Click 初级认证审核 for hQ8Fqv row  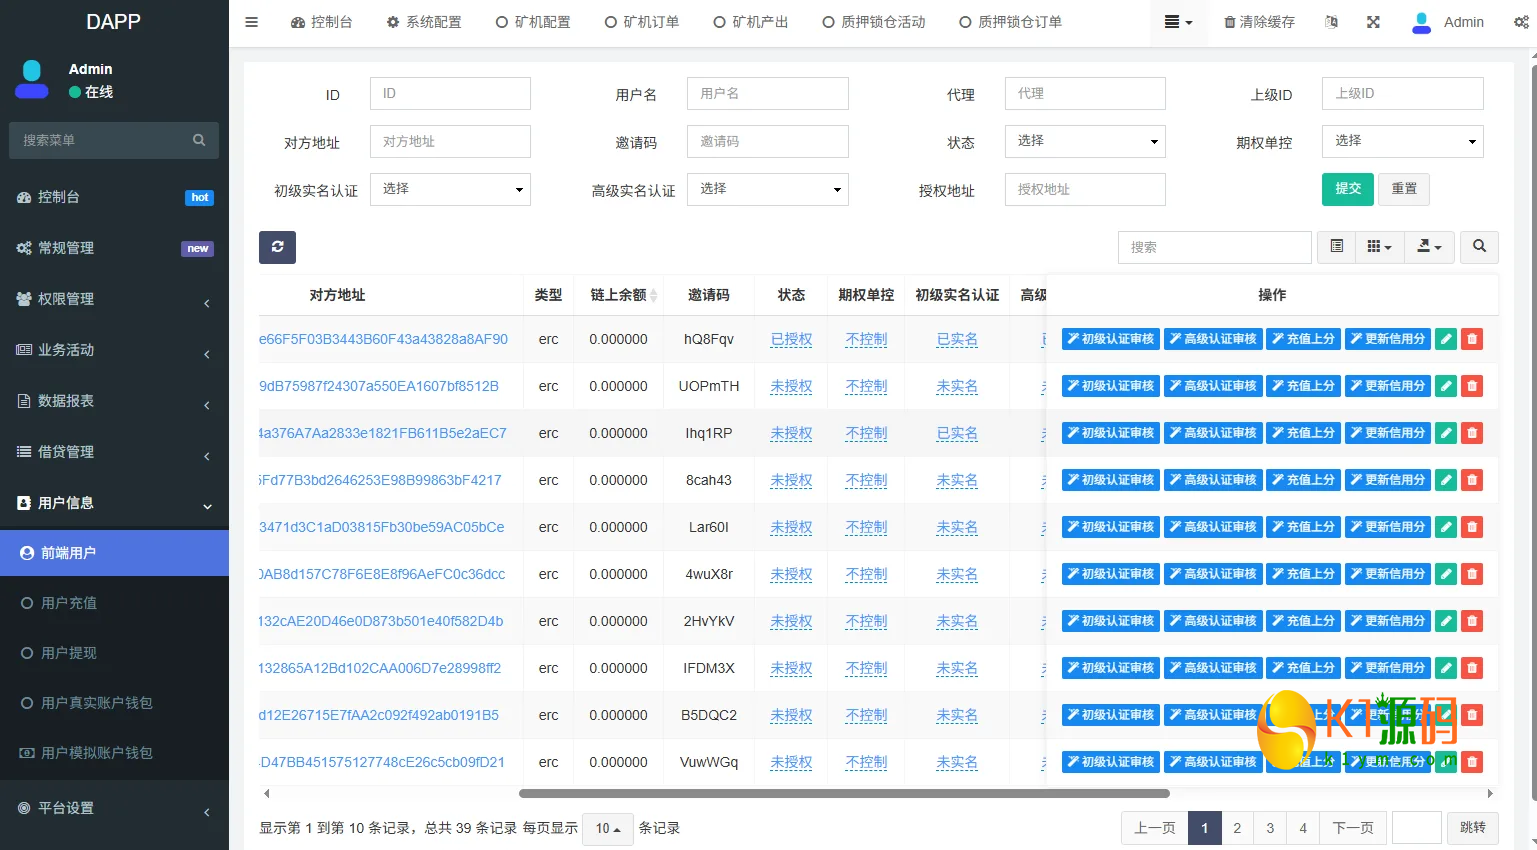click(x=1111, y=339)
